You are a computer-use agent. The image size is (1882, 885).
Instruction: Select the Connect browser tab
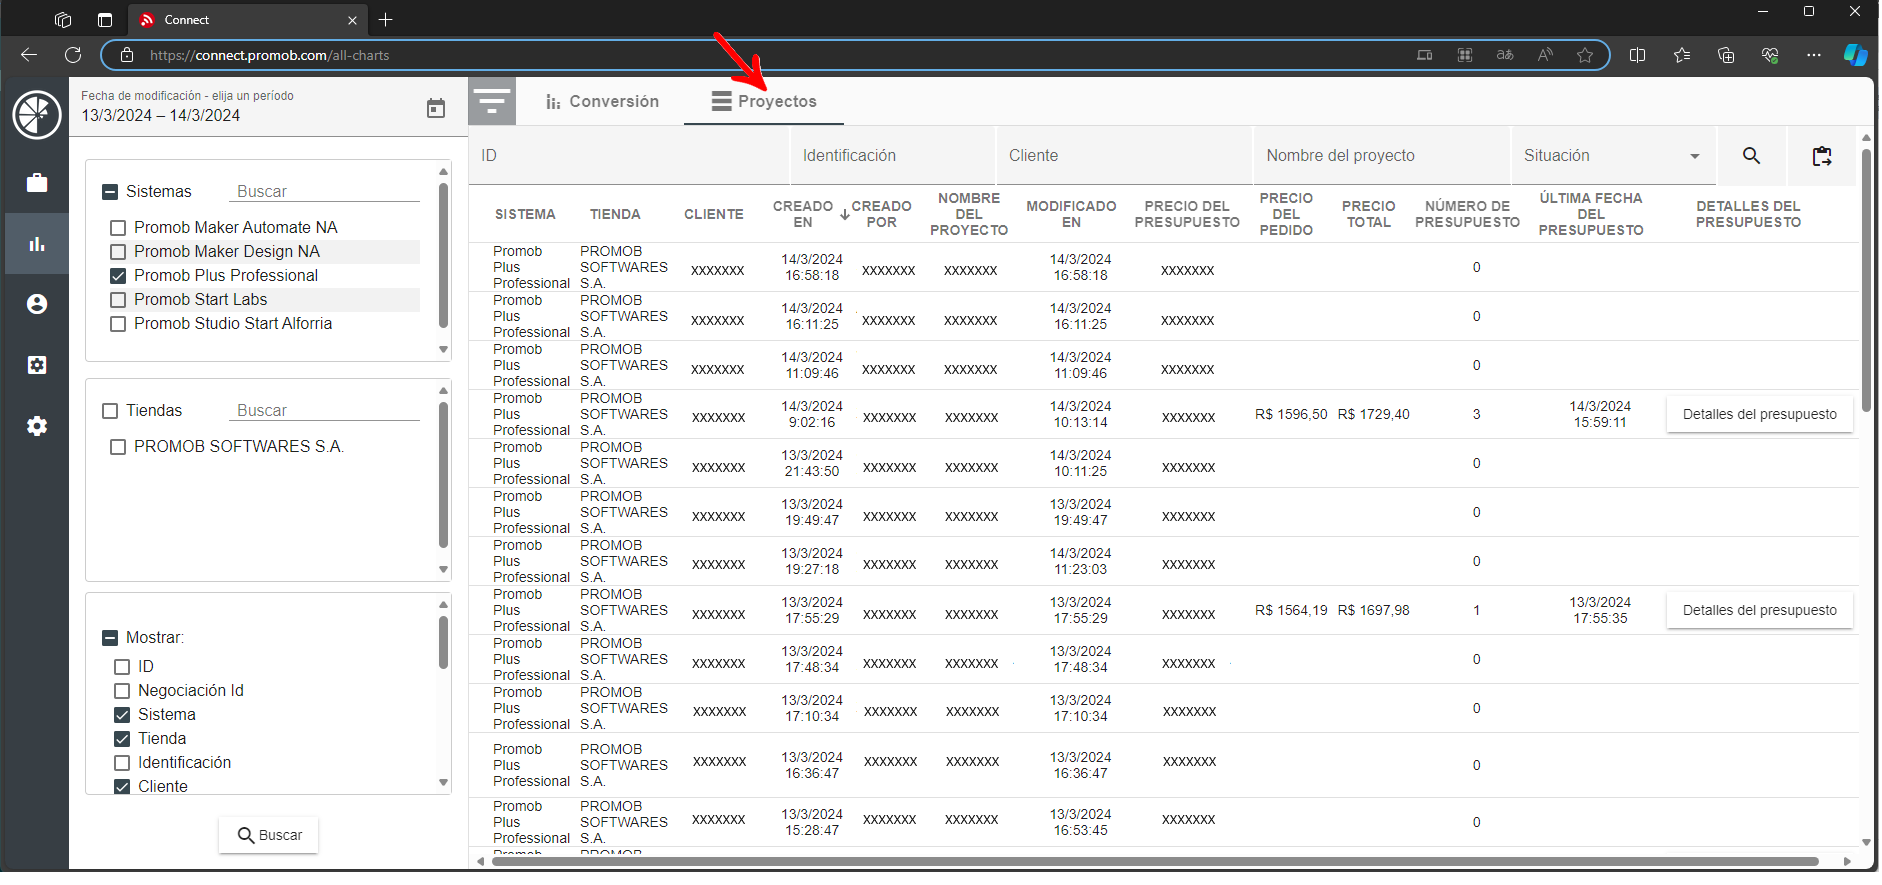click(x=248, y=20)
